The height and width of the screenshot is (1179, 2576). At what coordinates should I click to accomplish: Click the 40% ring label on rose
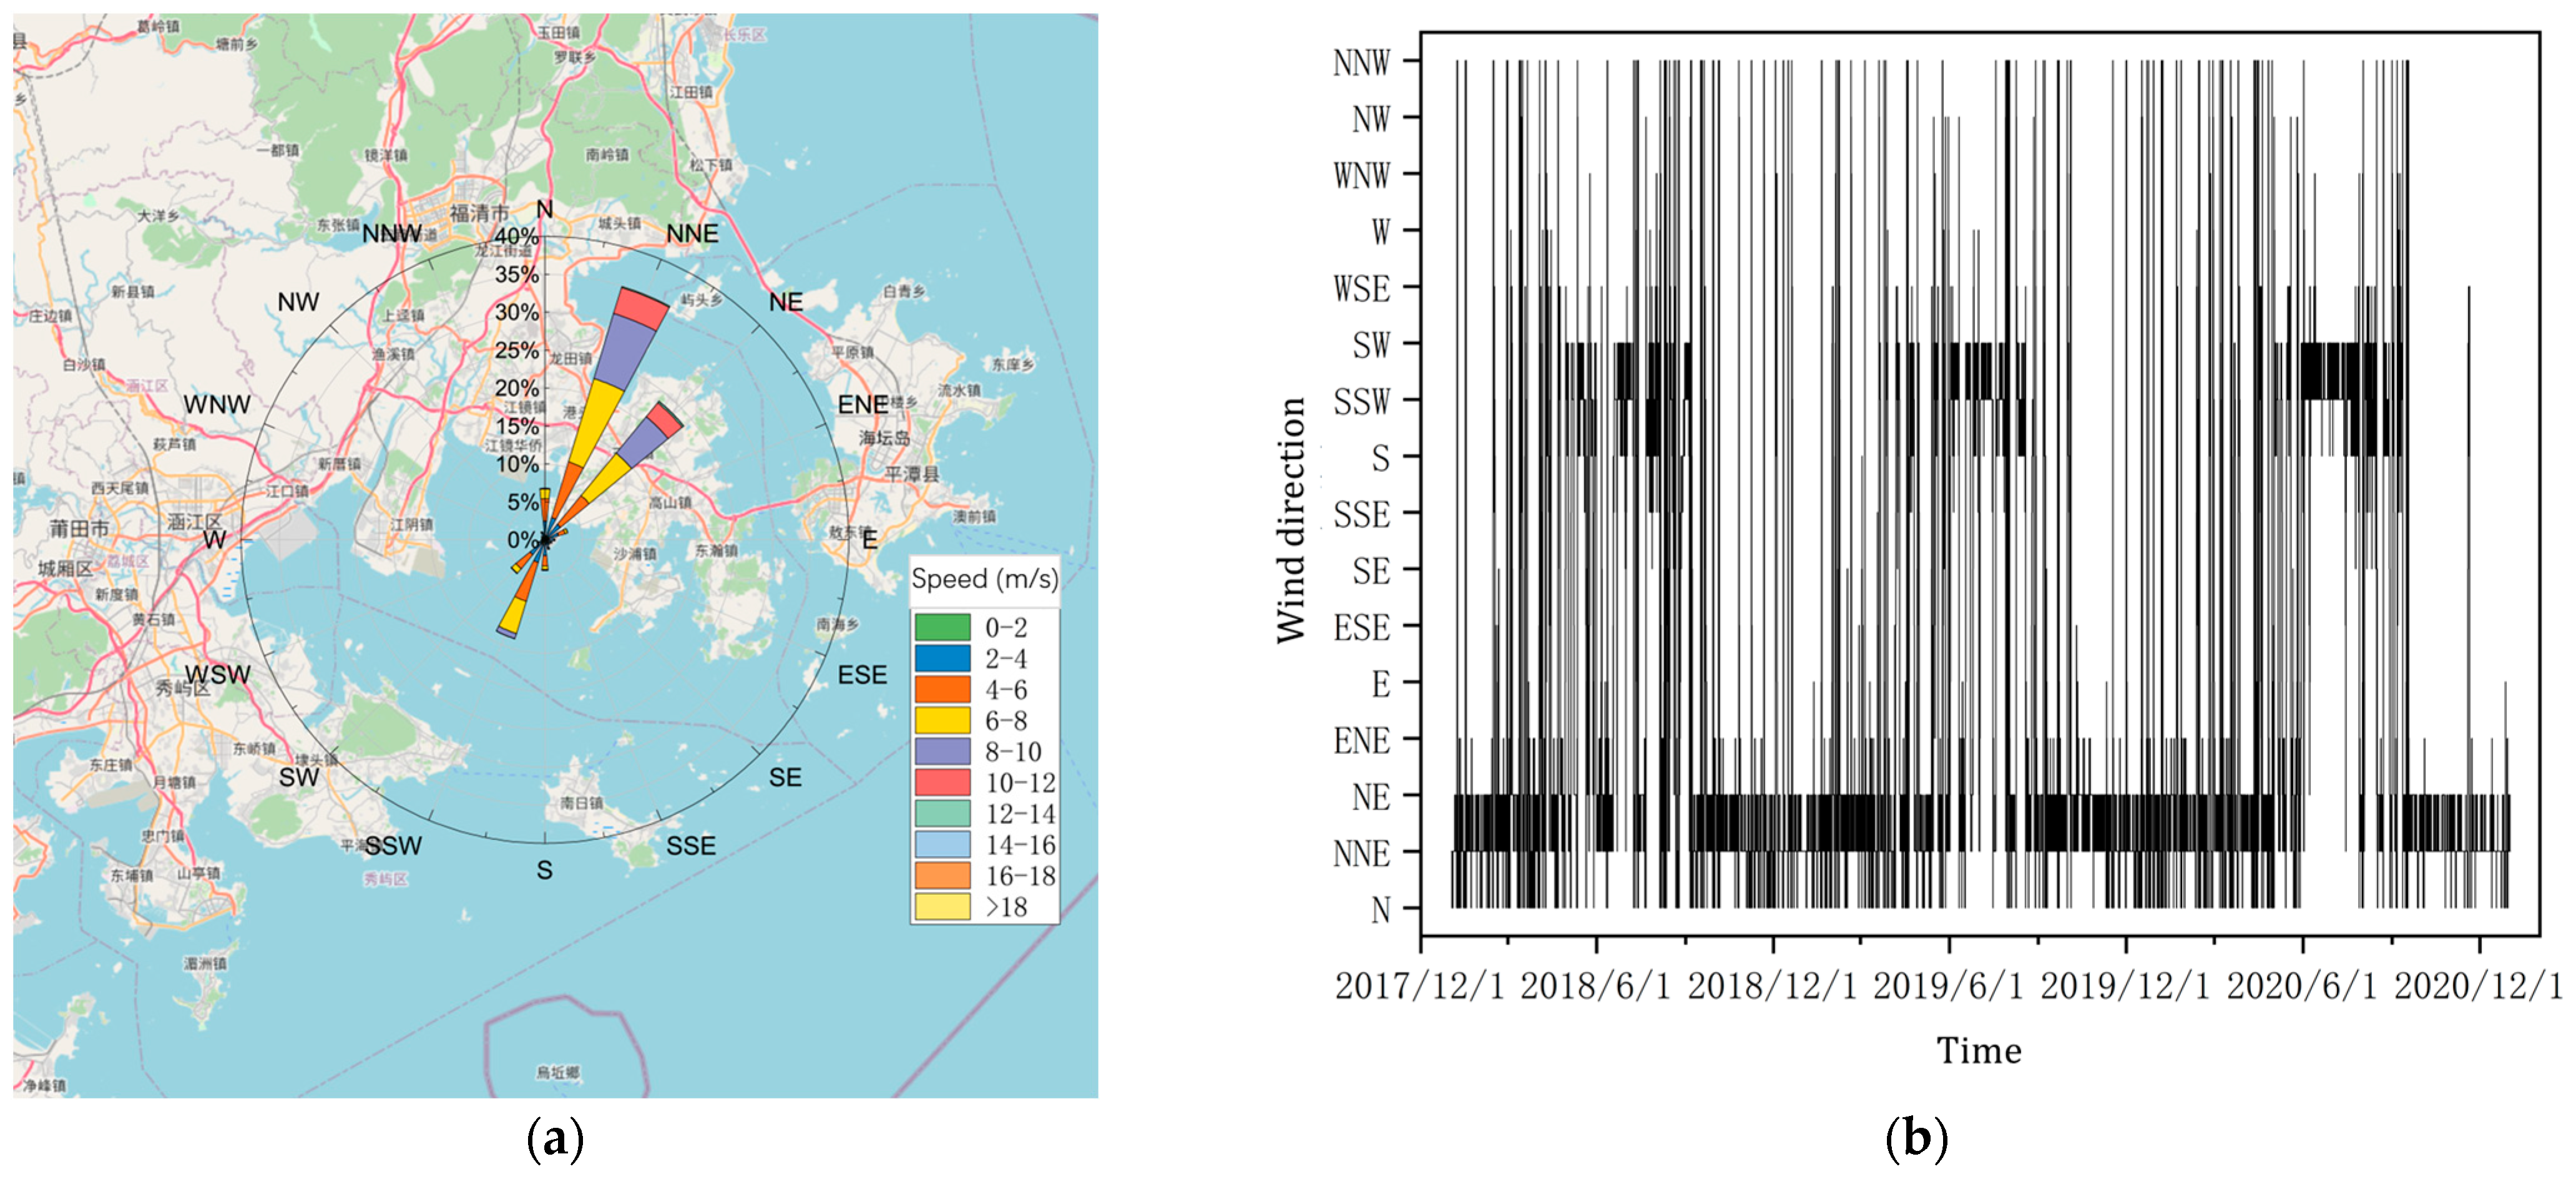coord(516,237)
